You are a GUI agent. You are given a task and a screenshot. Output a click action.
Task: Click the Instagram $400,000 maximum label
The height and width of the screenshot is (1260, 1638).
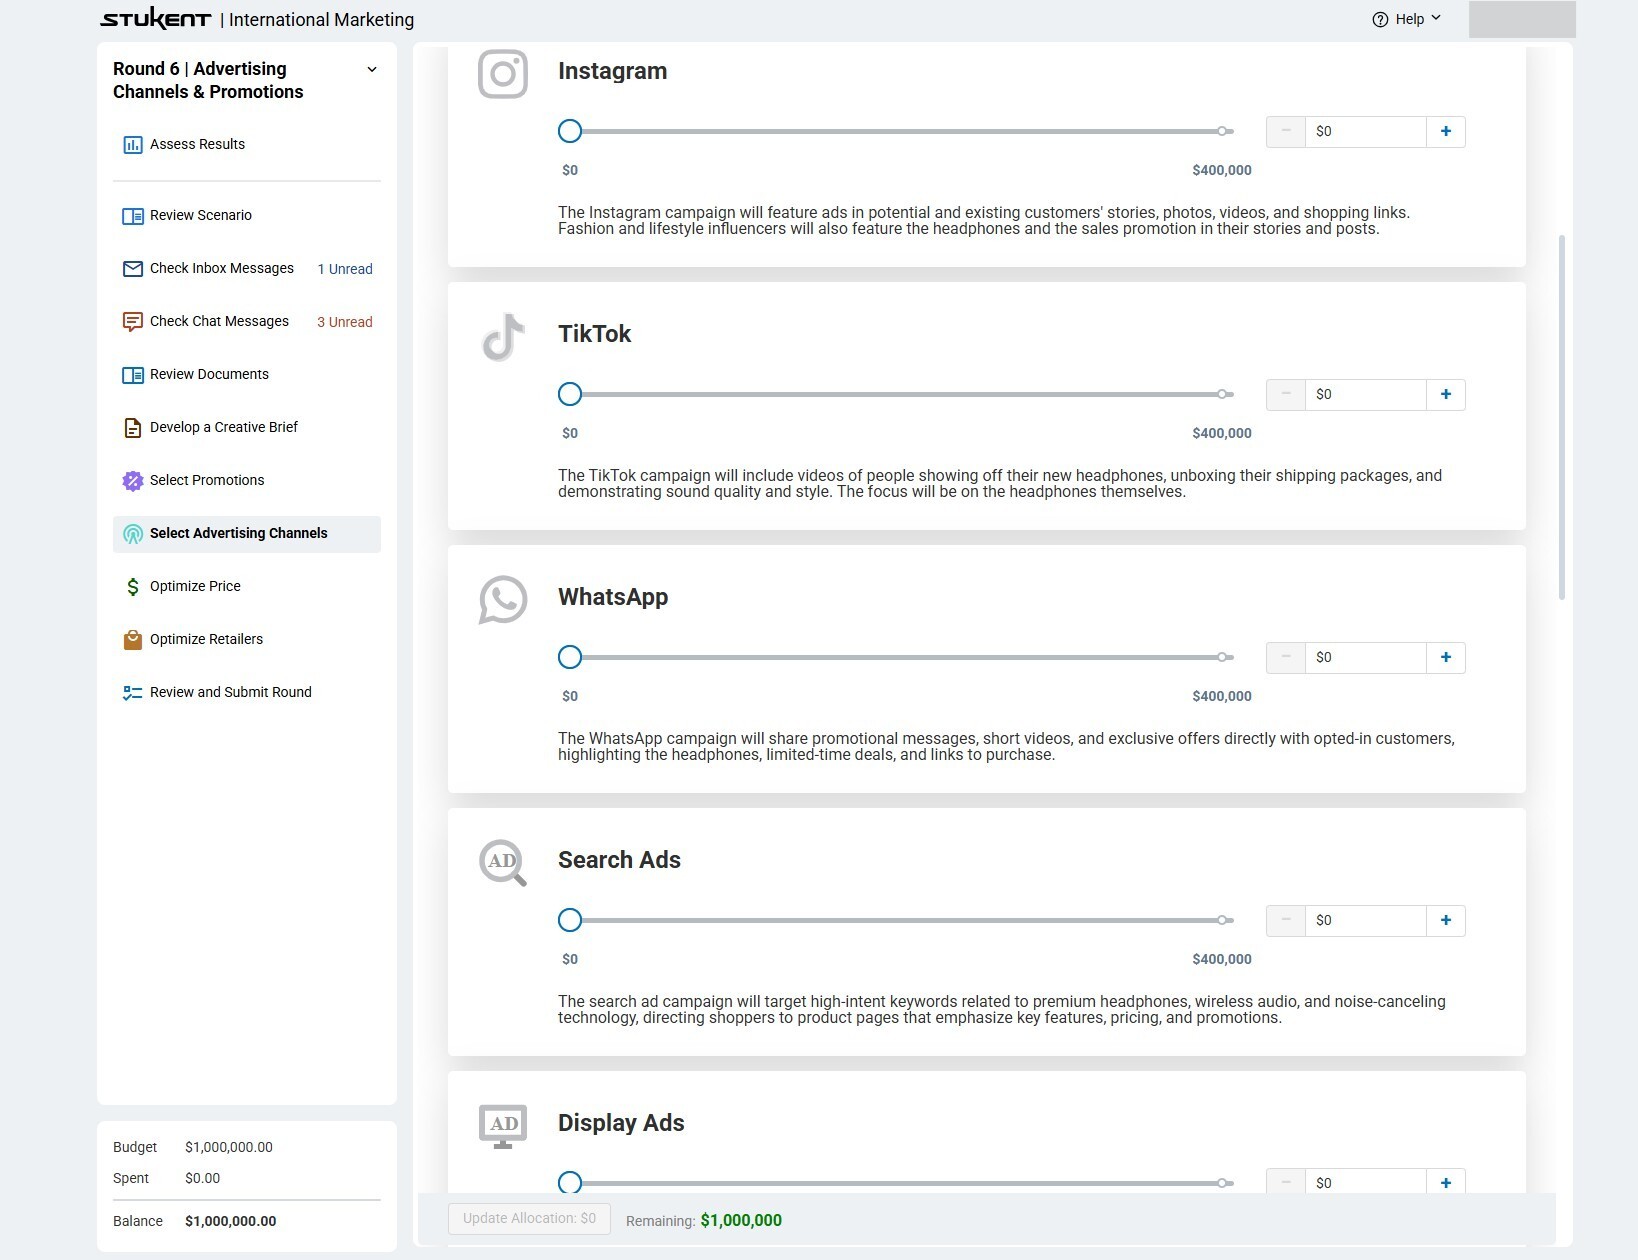(1222, 171)
